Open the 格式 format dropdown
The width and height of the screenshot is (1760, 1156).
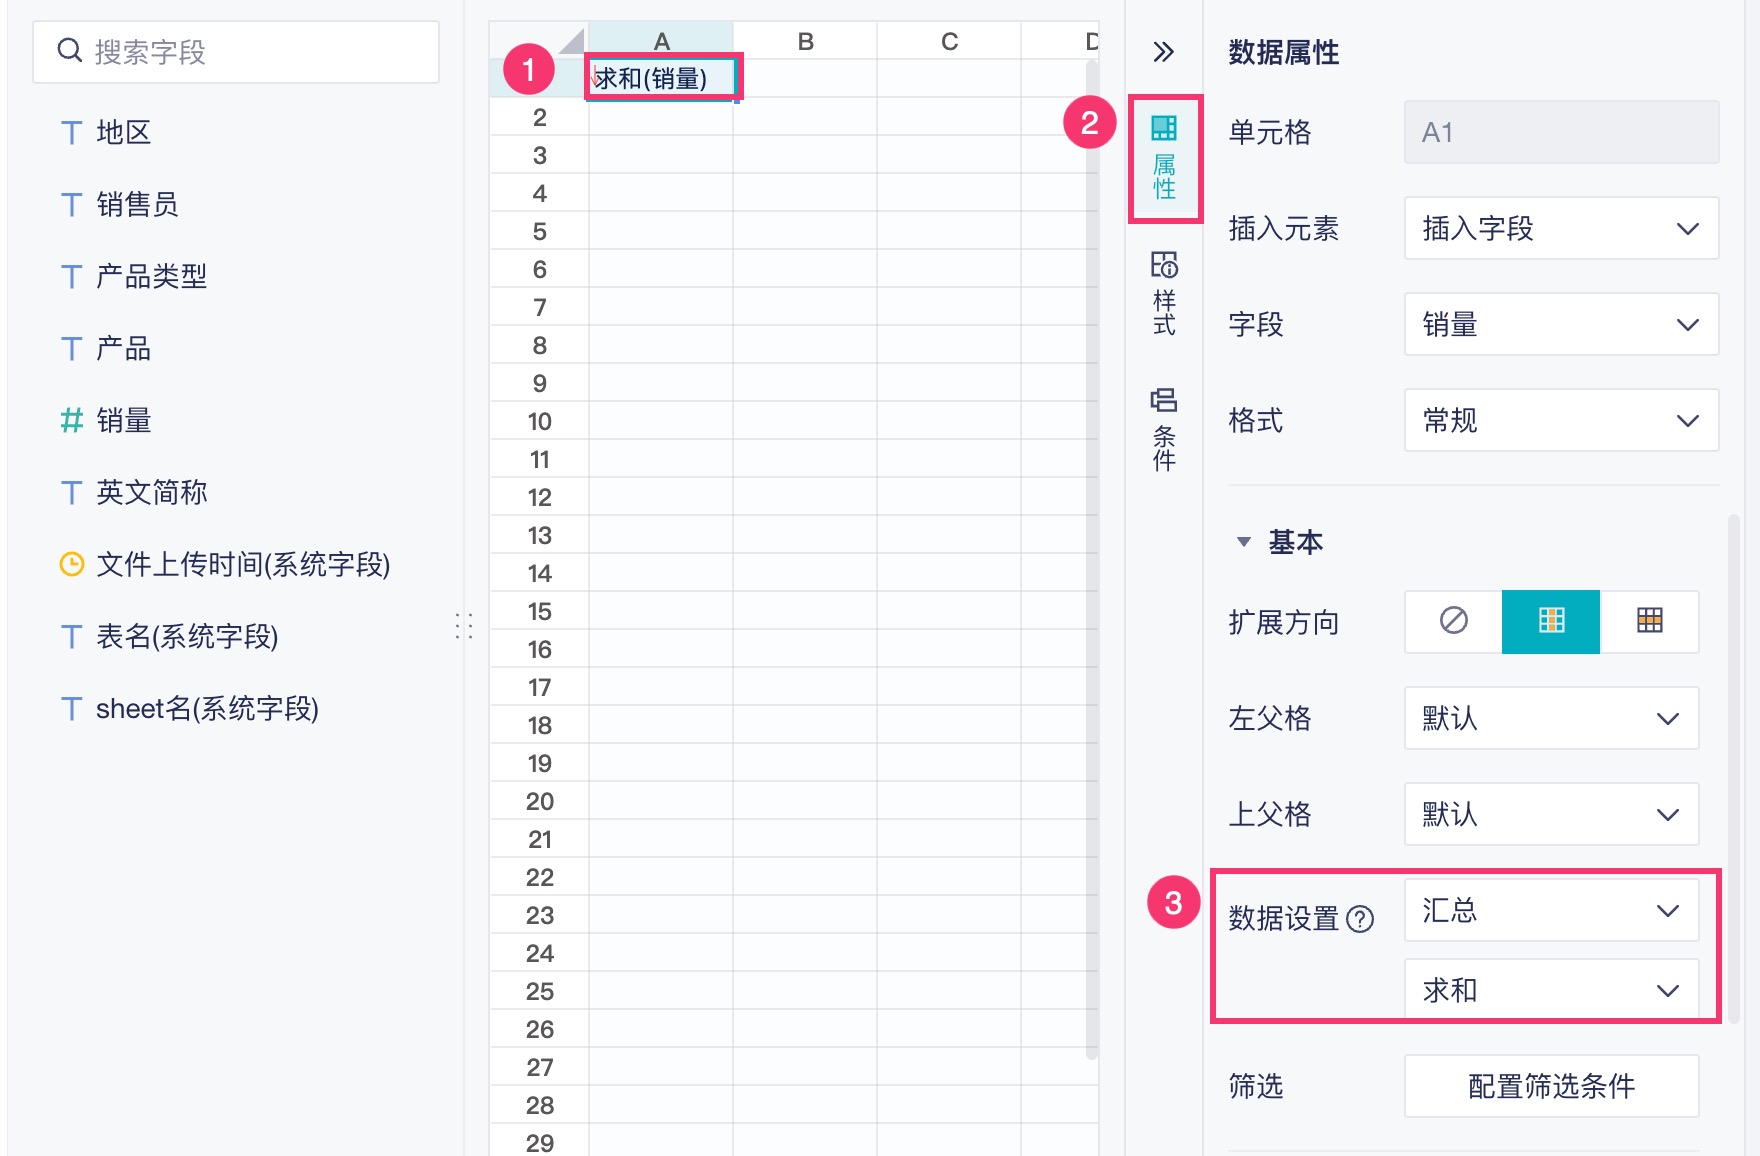pos(1560,420)
